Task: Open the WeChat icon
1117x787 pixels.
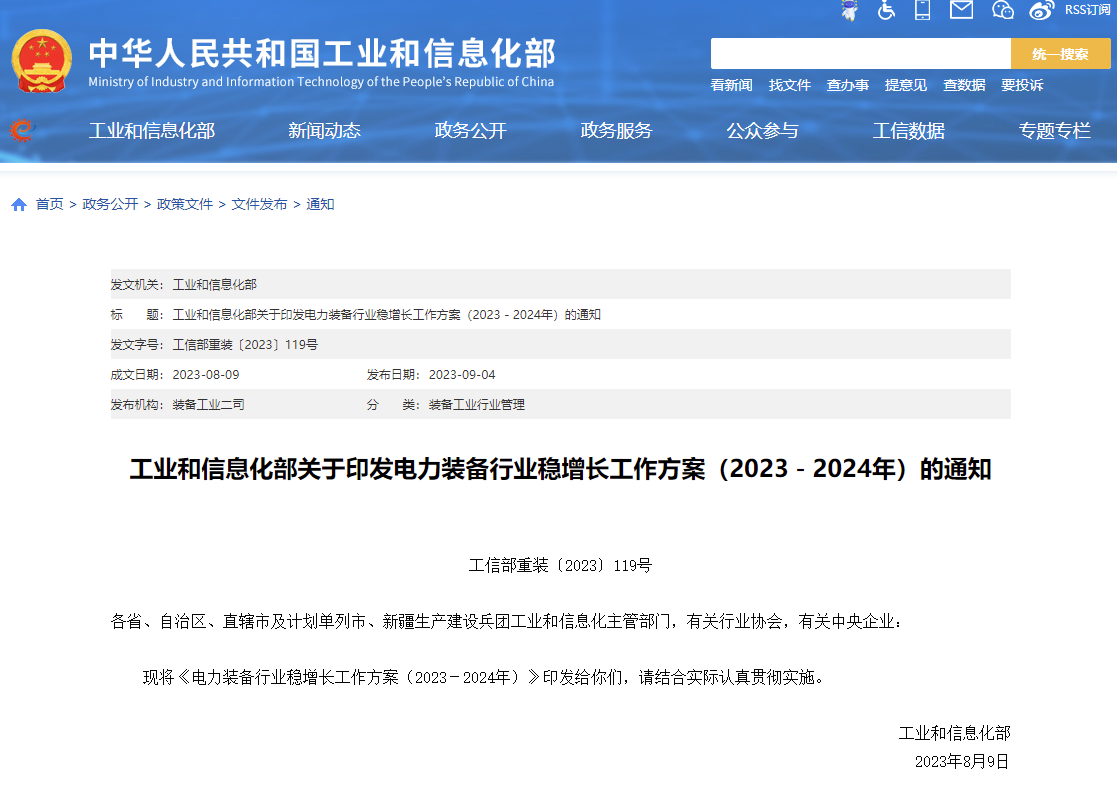Action: (1002, 10)
